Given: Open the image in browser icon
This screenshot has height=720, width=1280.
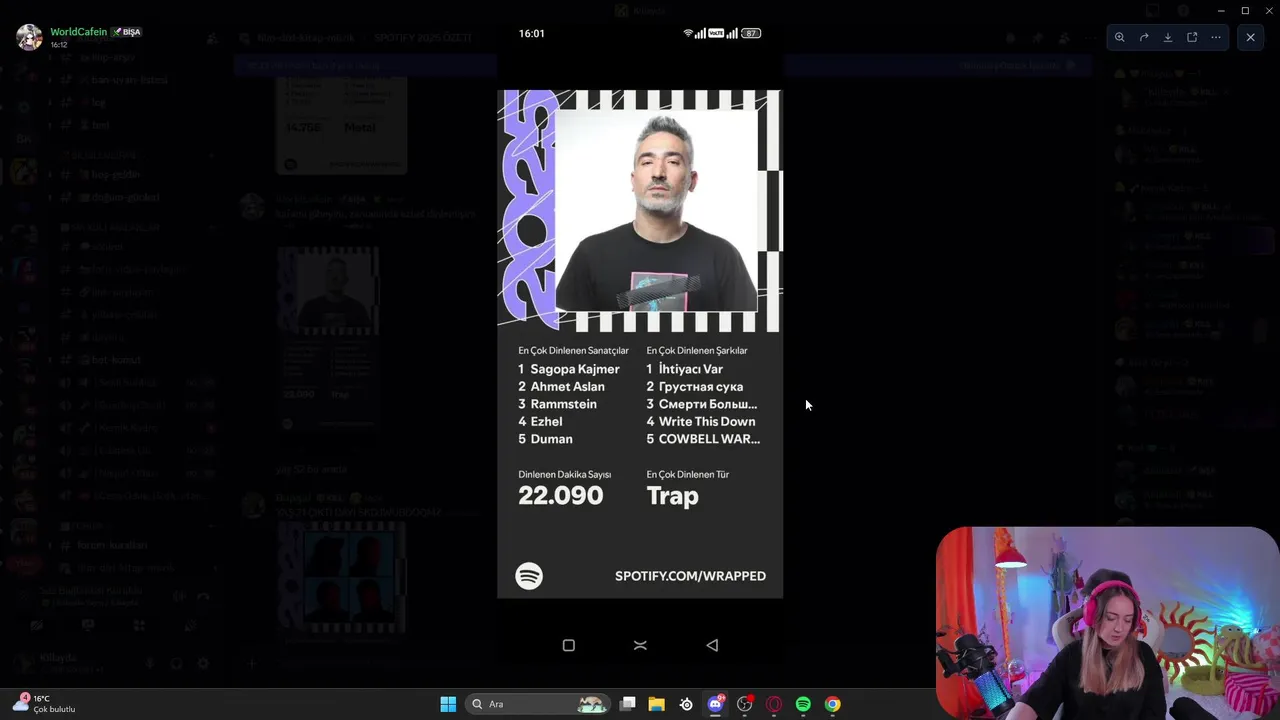Looking at the screenshot, I should click(x=1192, y=37).
